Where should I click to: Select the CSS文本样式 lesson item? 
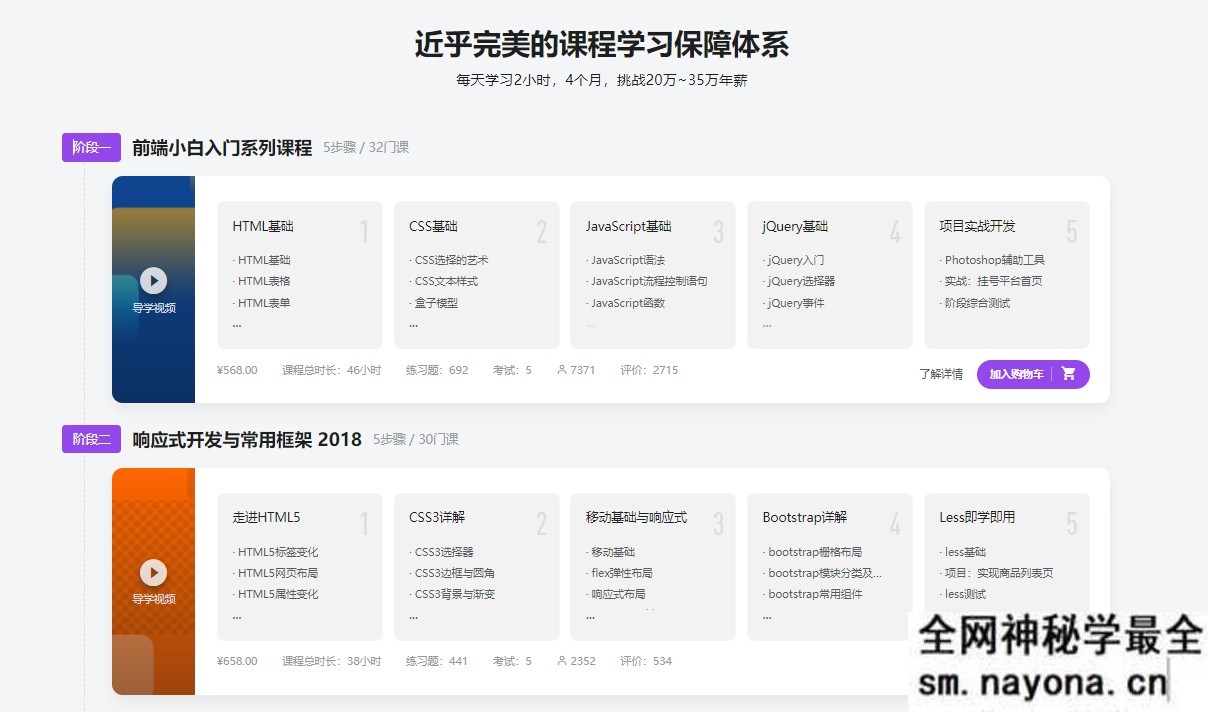(446, 281)
